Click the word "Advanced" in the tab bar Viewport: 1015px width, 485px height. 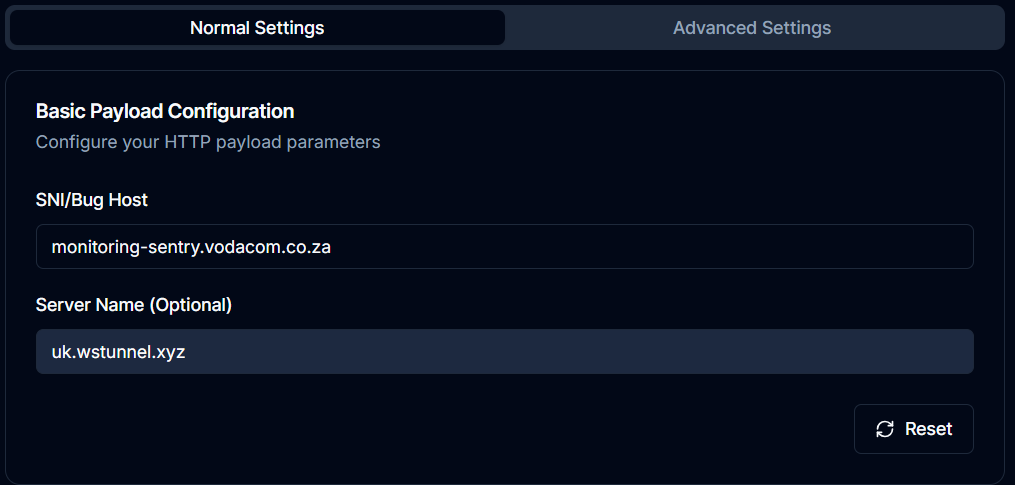[711, 28]
